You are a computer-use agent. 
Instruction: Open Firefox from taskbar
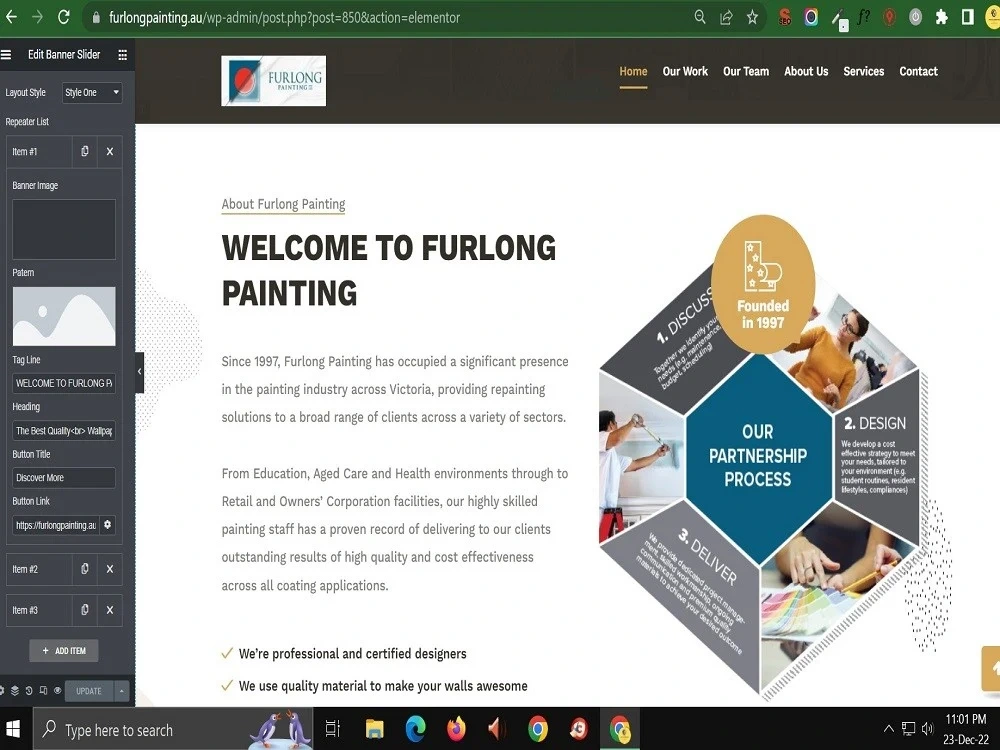[x=456, y=729]
